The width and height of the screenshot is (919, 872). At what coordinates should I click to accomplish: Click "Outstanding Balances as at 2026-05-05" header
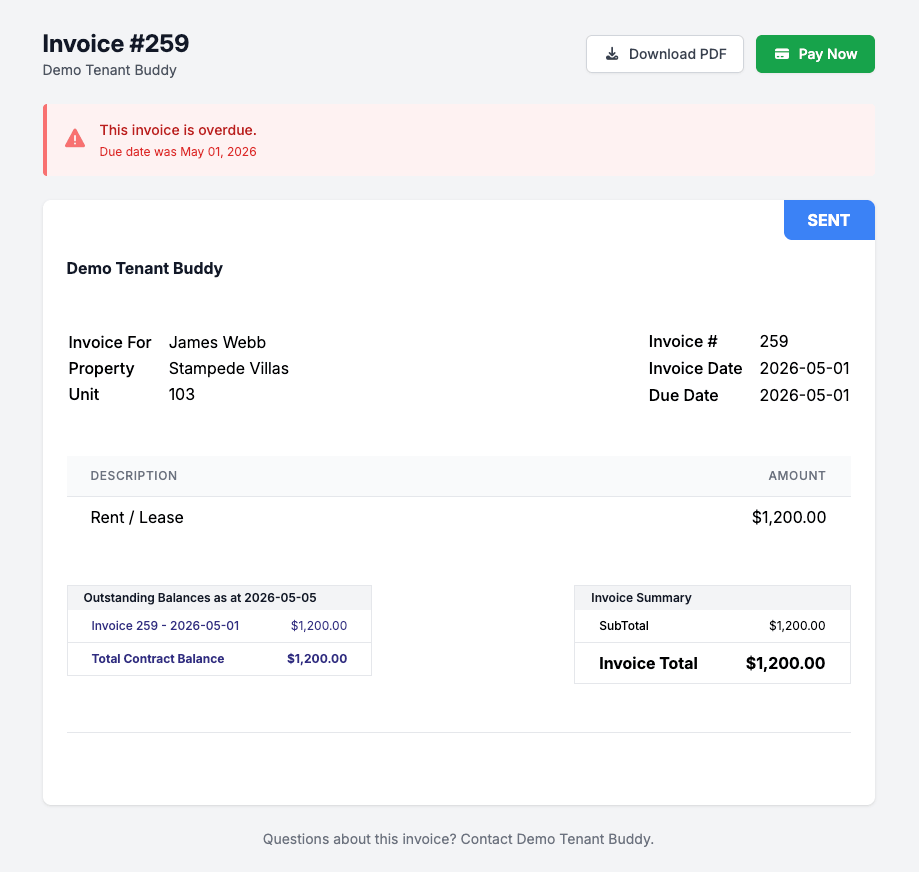point(200,598)
